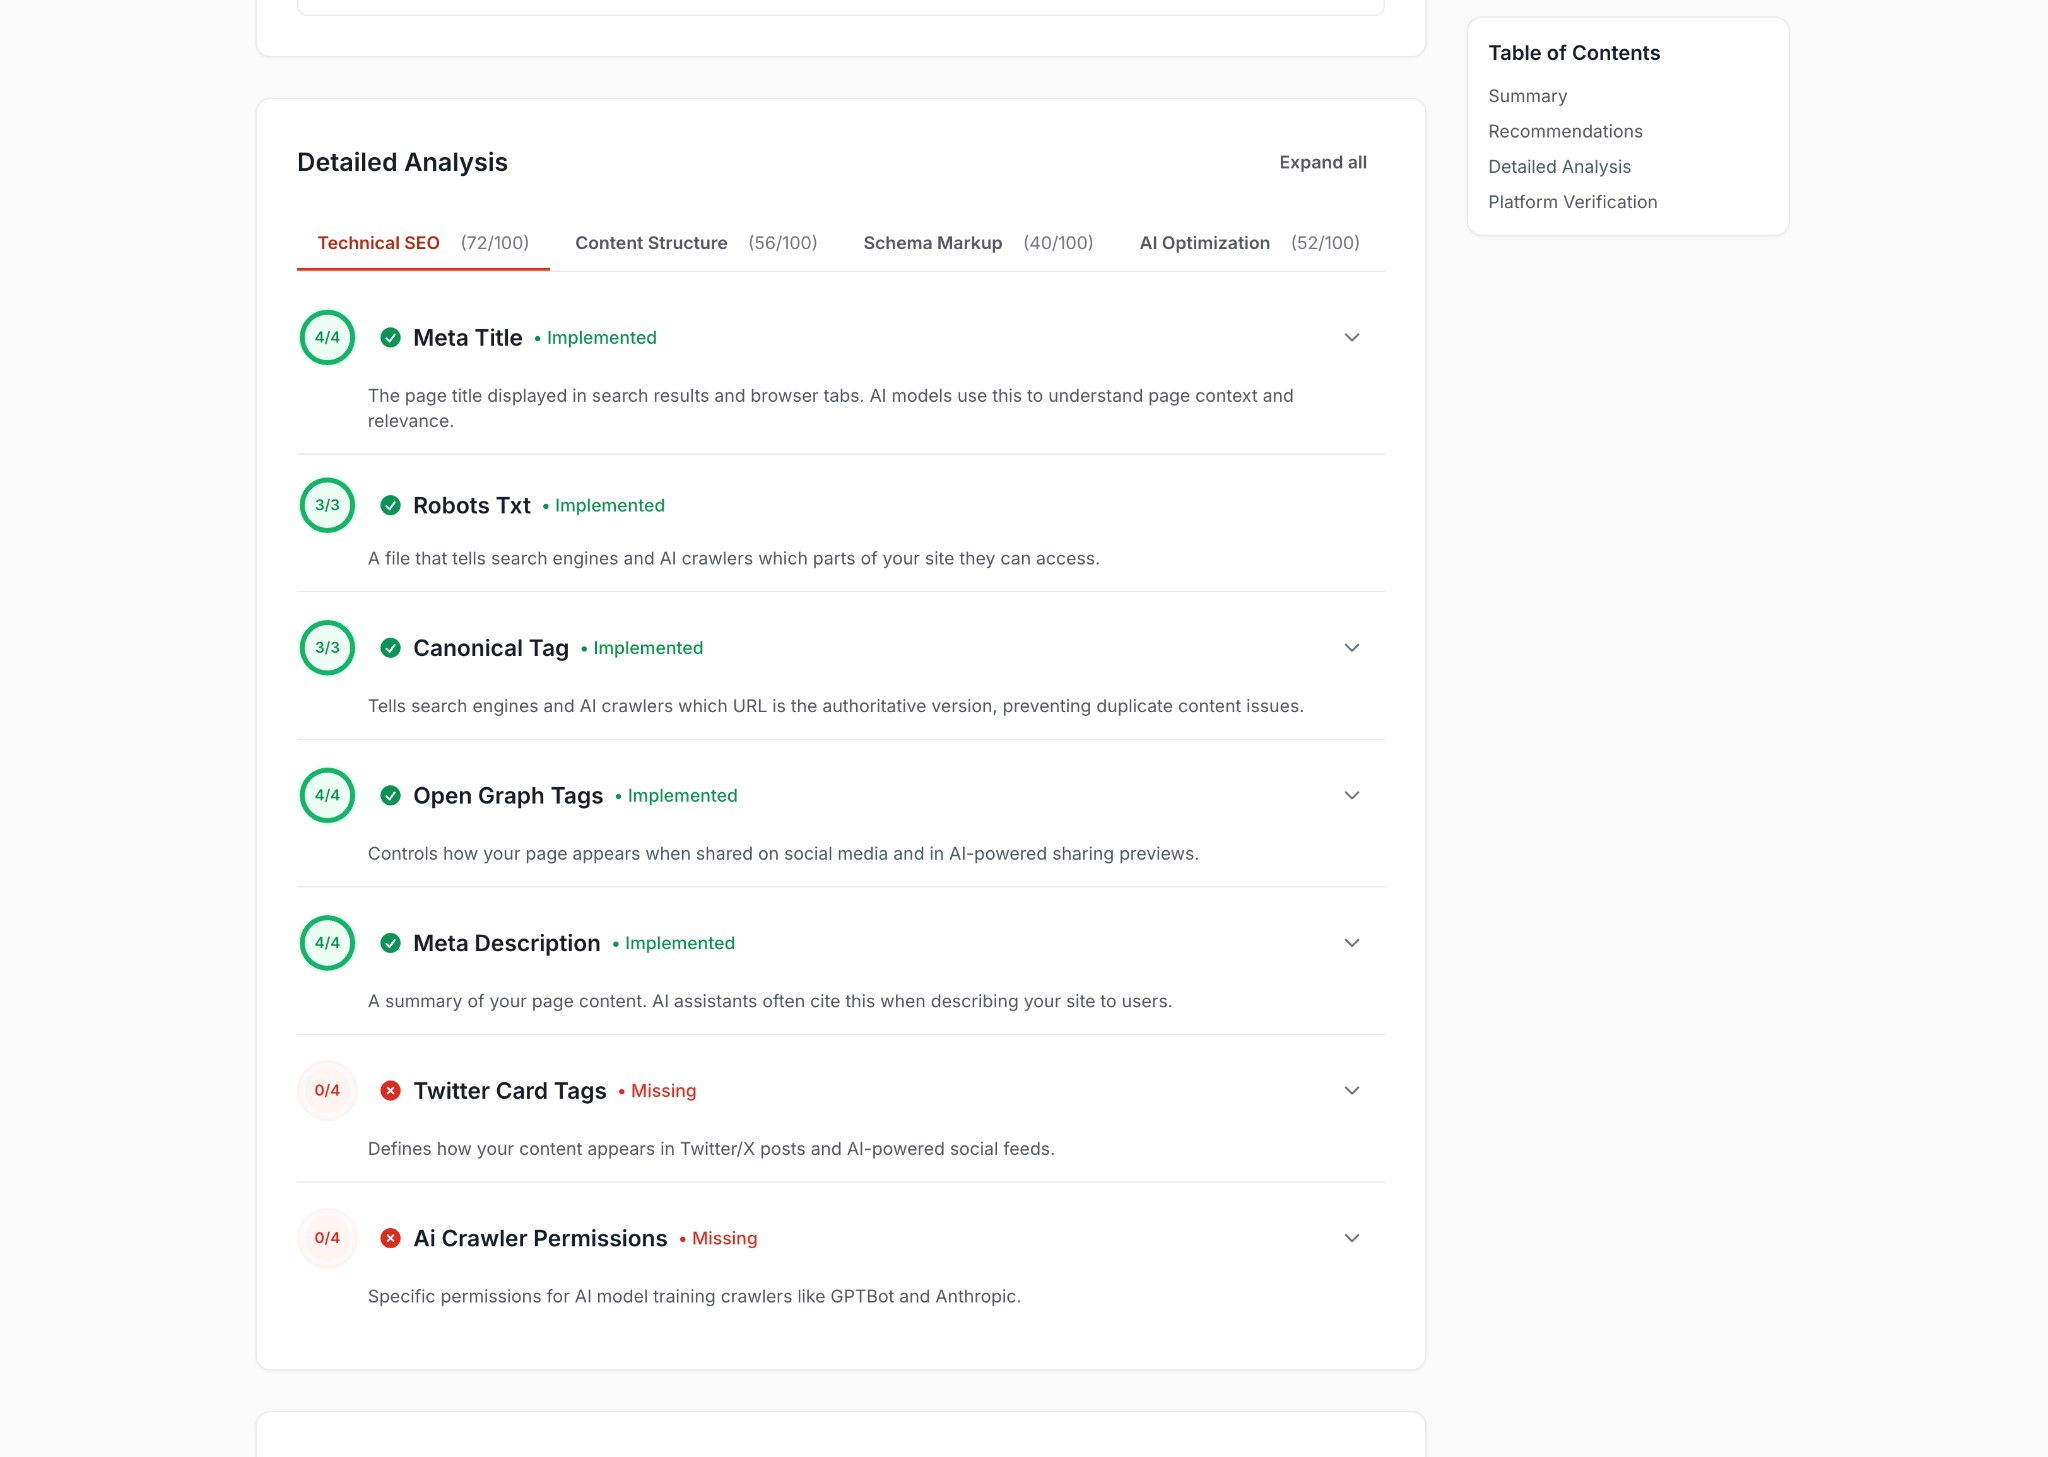Click the check icon next to Robots Txt
Image resolution: width=2048 pixels, height=1457 pixels.
(391, 506)
